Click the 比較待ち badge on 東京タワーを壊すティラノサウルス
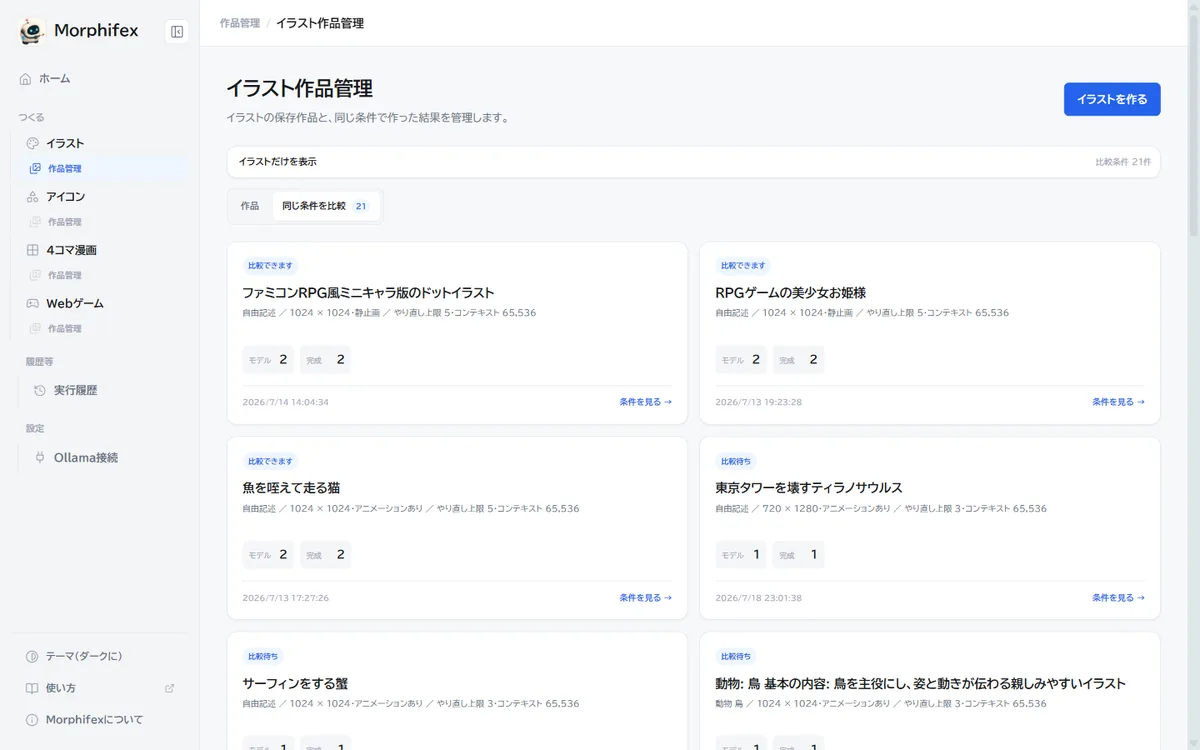Image resolution: width=1200 pixels, height=750 pixels. [736, 461]
